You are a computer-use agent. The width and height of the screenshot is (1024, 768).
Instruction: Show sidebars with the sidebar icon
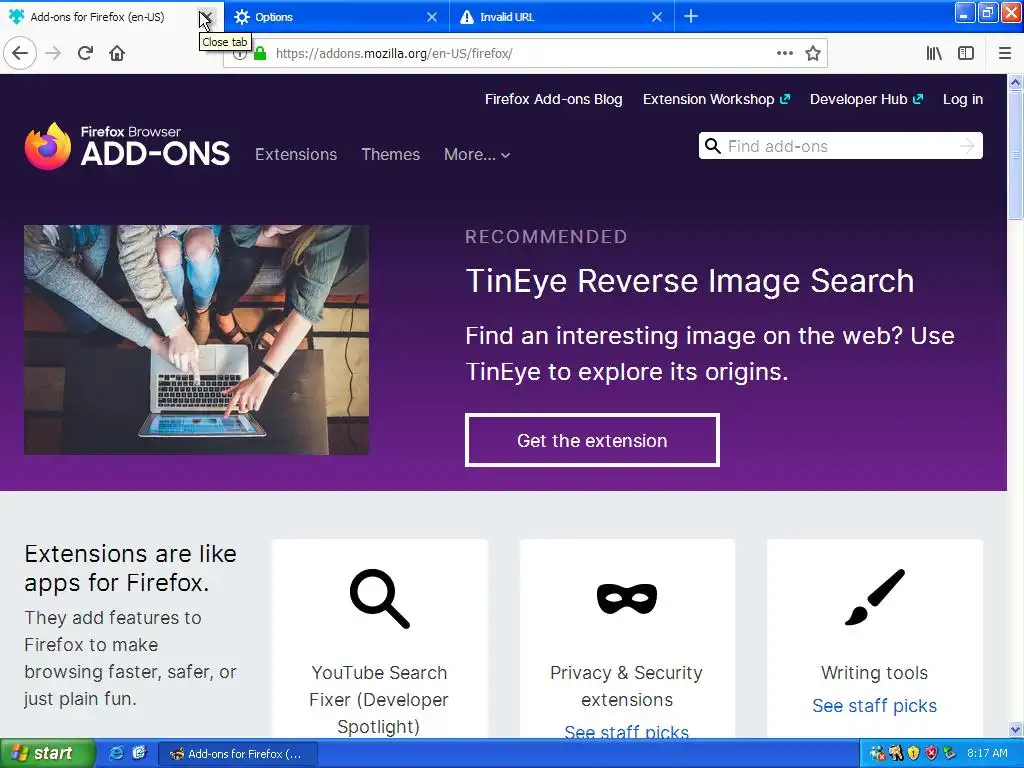pyautogui.click(x=966, y=53)
